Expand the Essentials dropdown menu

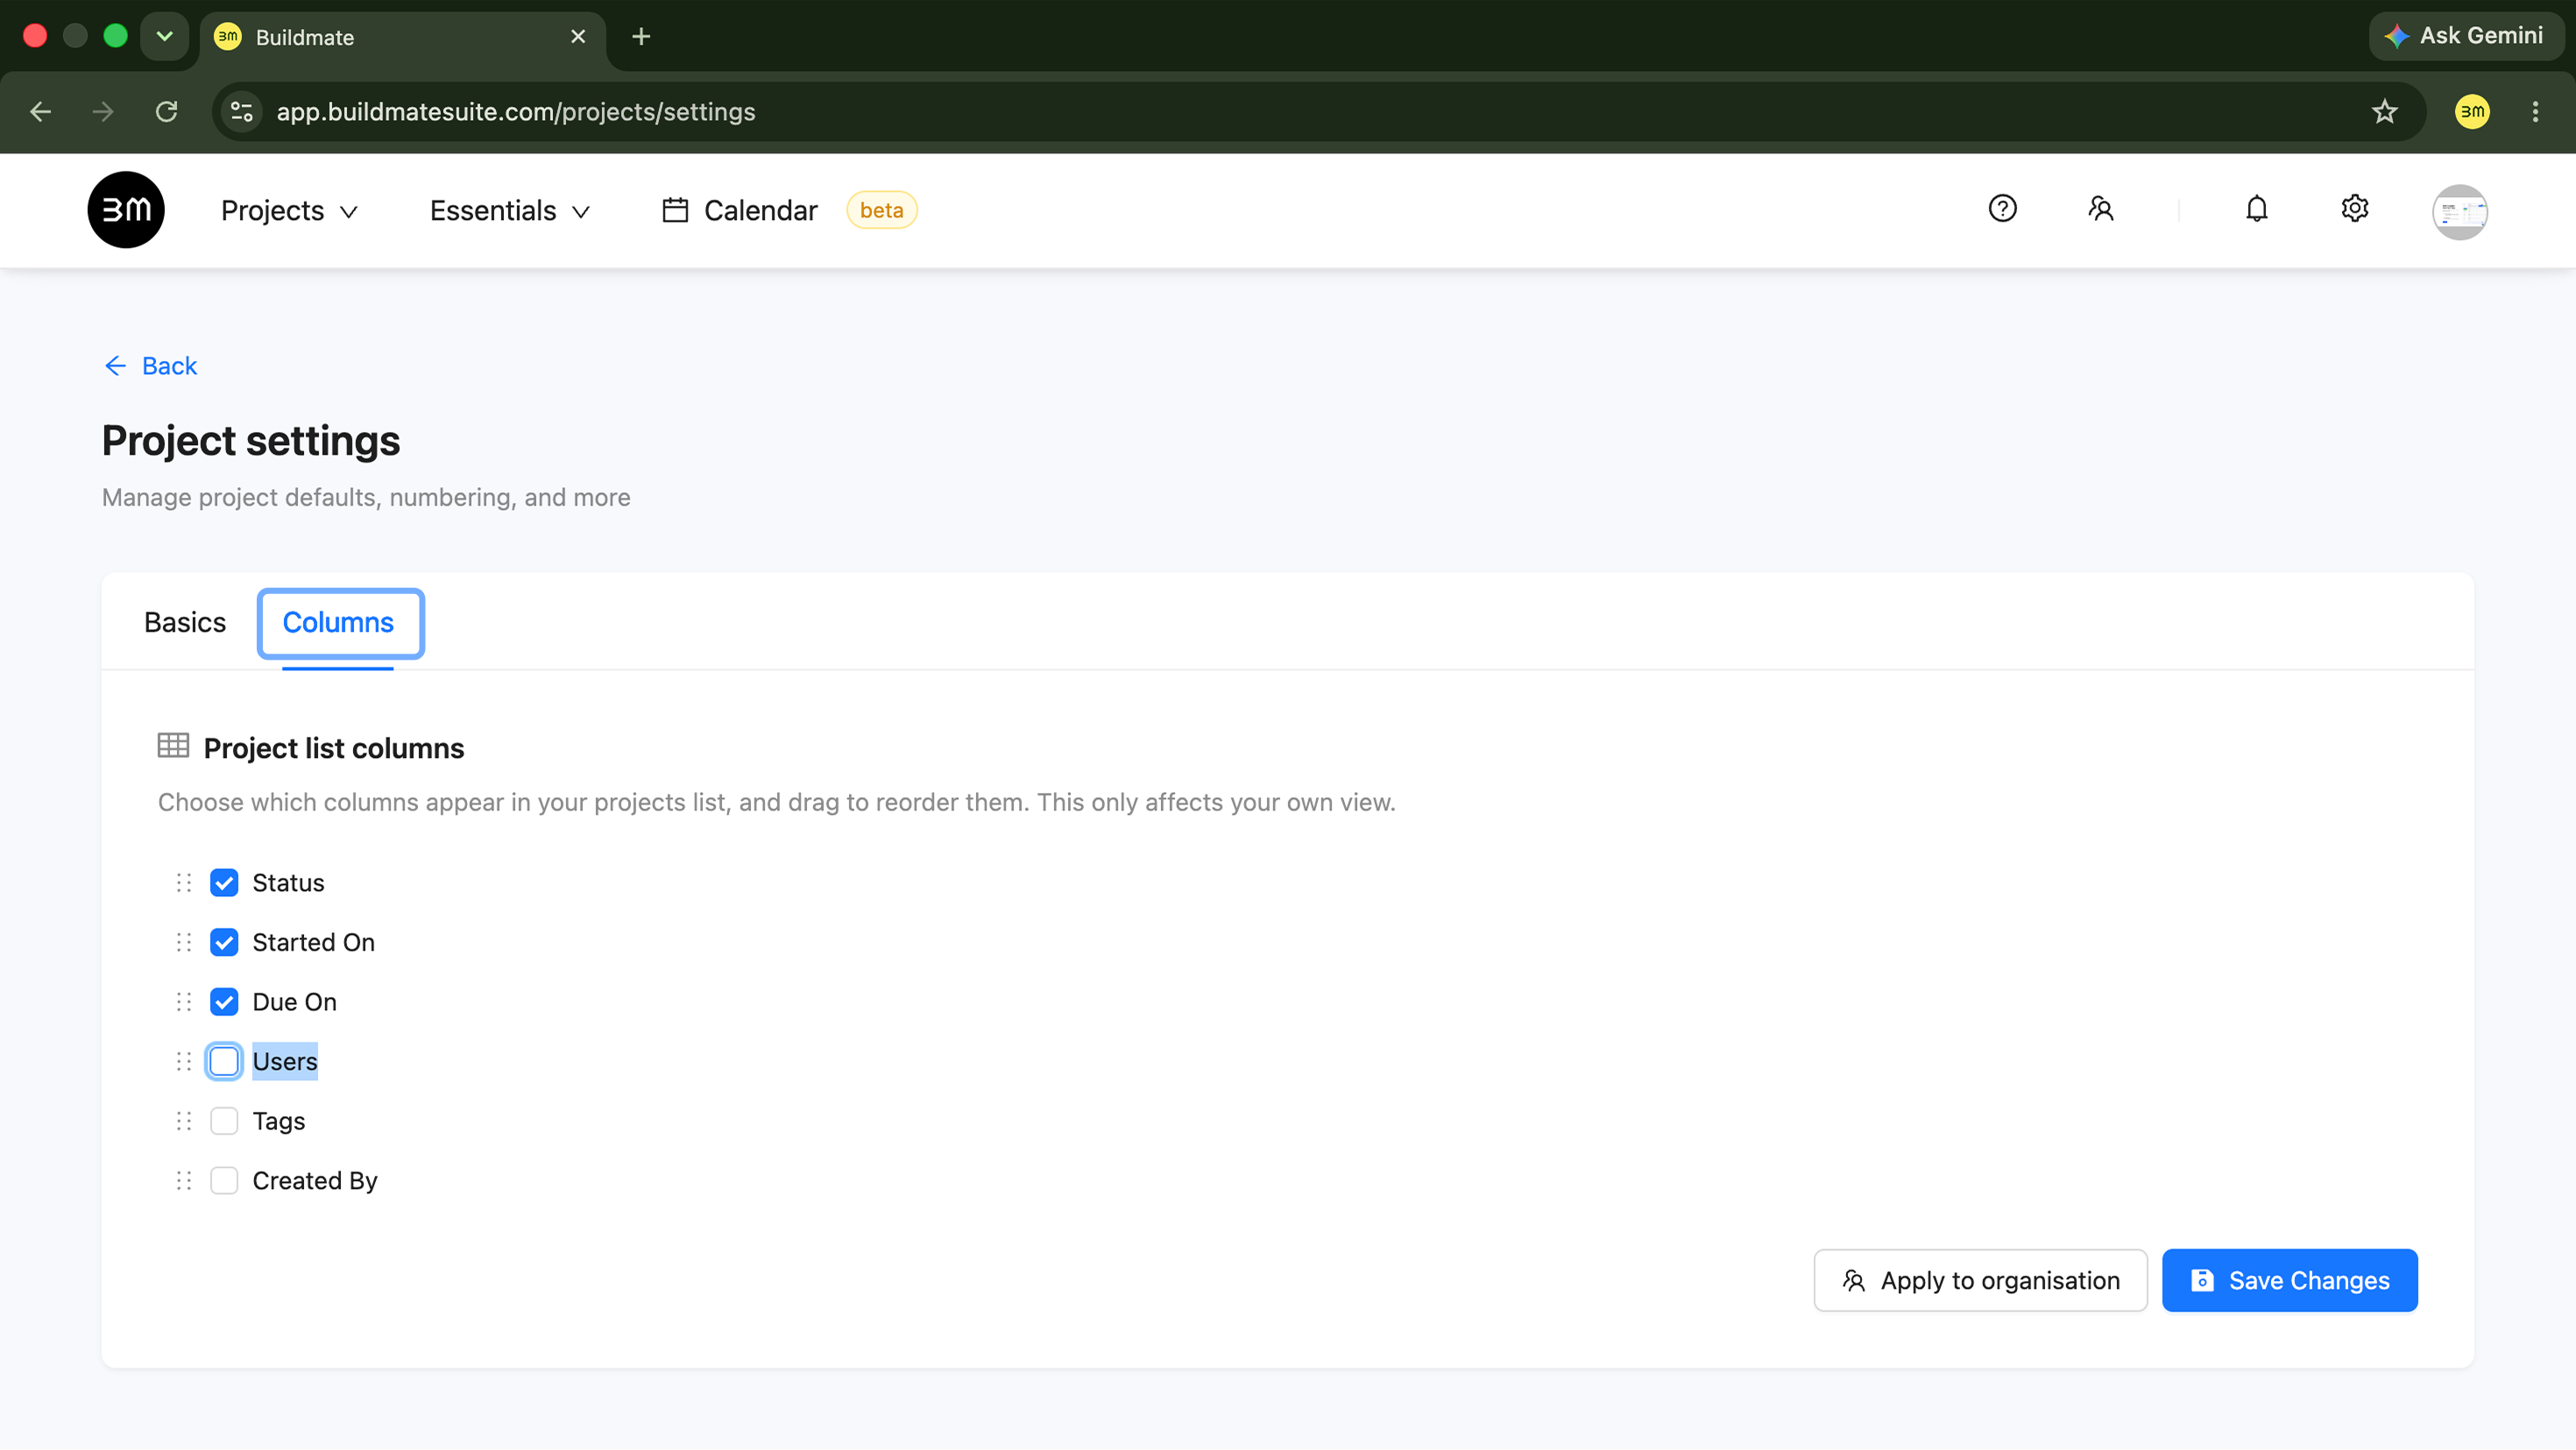510,210
